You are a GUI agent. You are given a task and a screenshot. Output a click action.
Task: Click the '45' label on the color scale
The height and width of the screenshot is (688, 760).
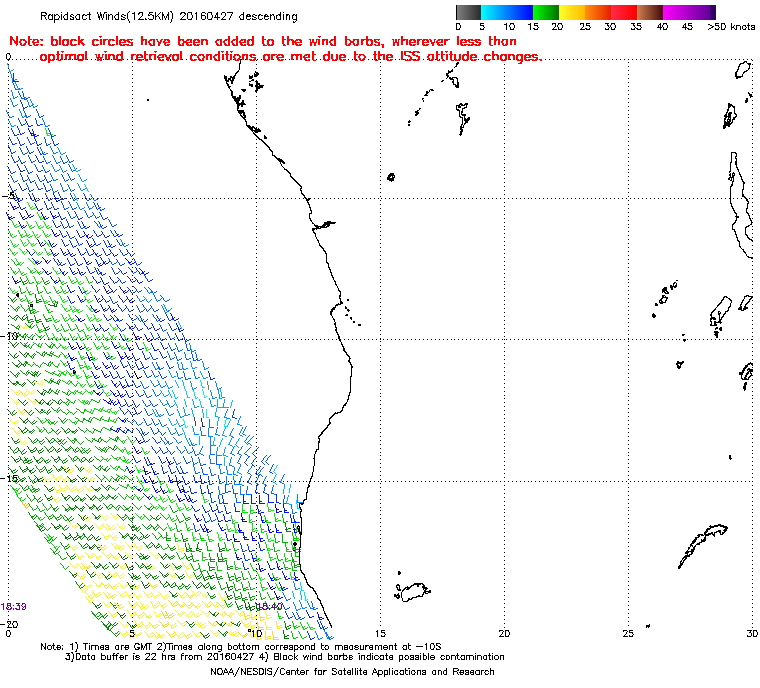[687, 27]
